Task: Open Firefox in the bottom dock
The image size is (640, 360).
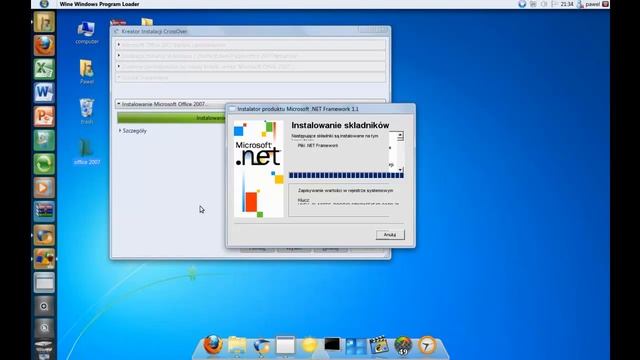Action: click(x=213, y=345)
